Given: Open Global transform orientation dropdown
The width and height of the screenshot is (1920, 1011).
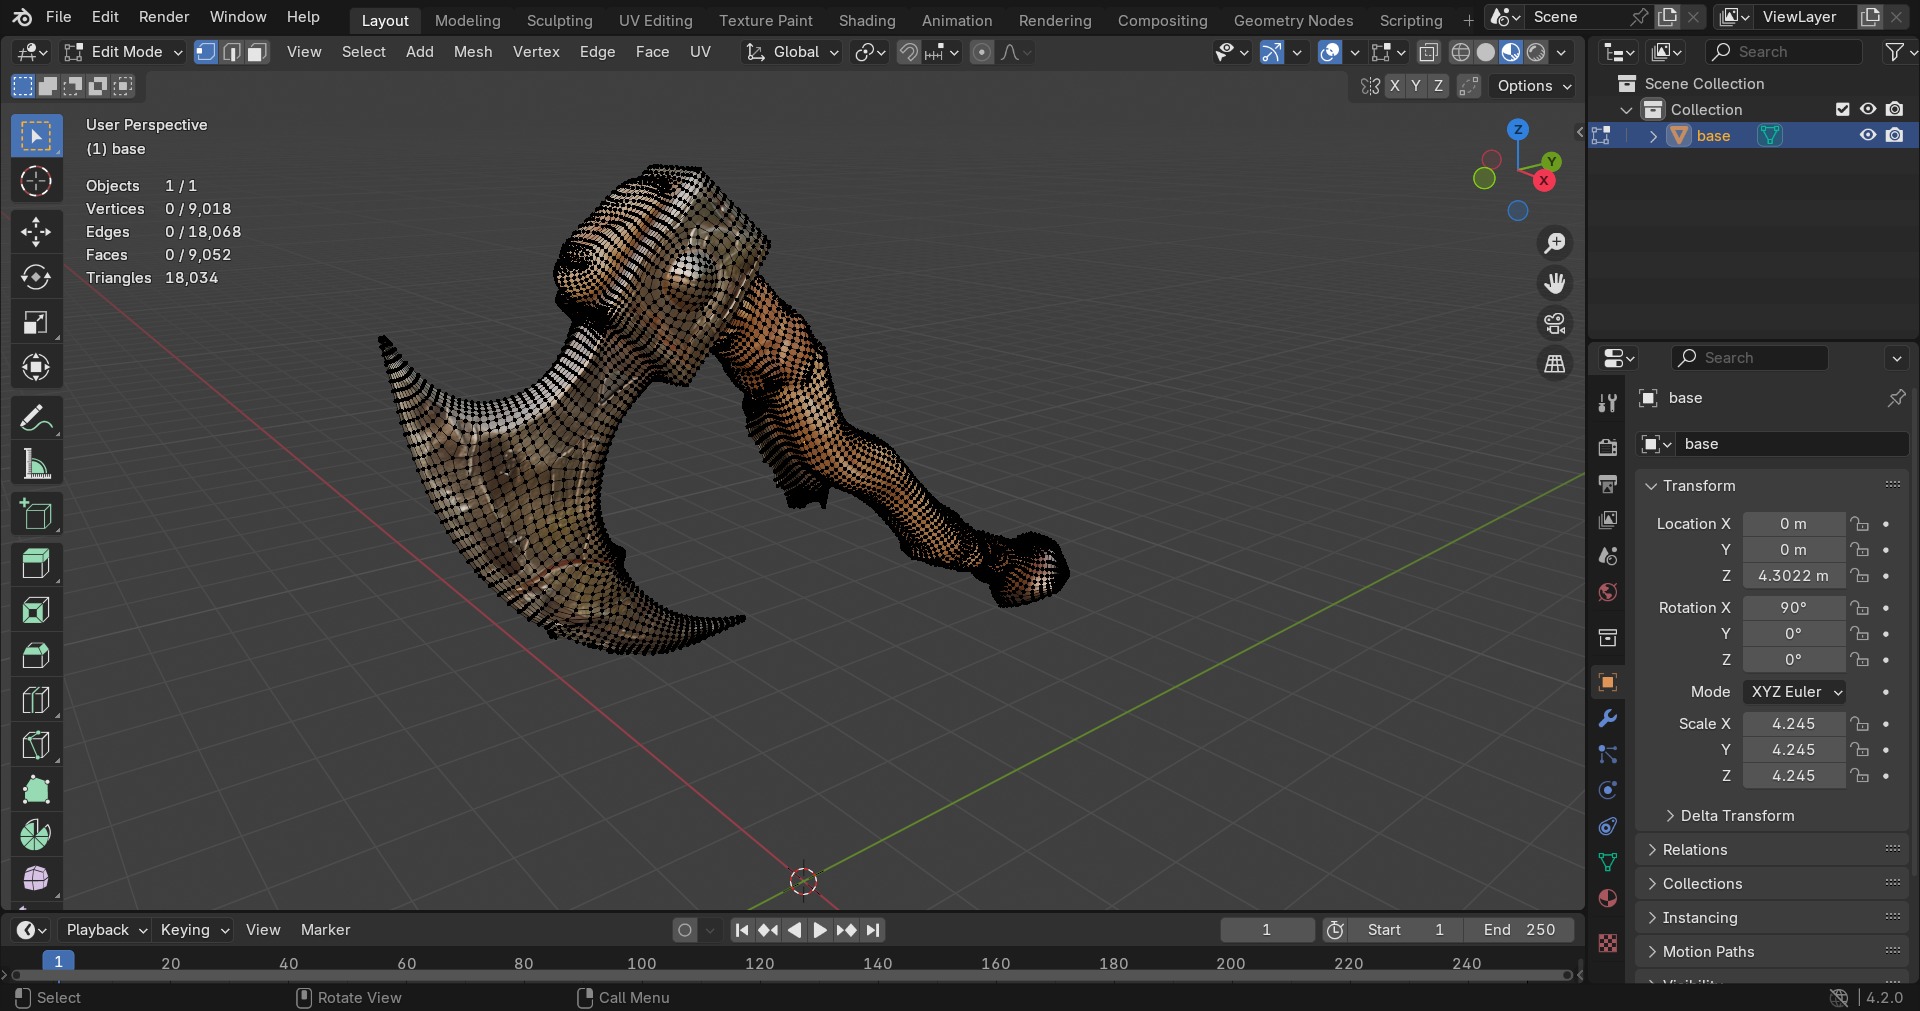Looking at the screenshot, I should point(792,52).
